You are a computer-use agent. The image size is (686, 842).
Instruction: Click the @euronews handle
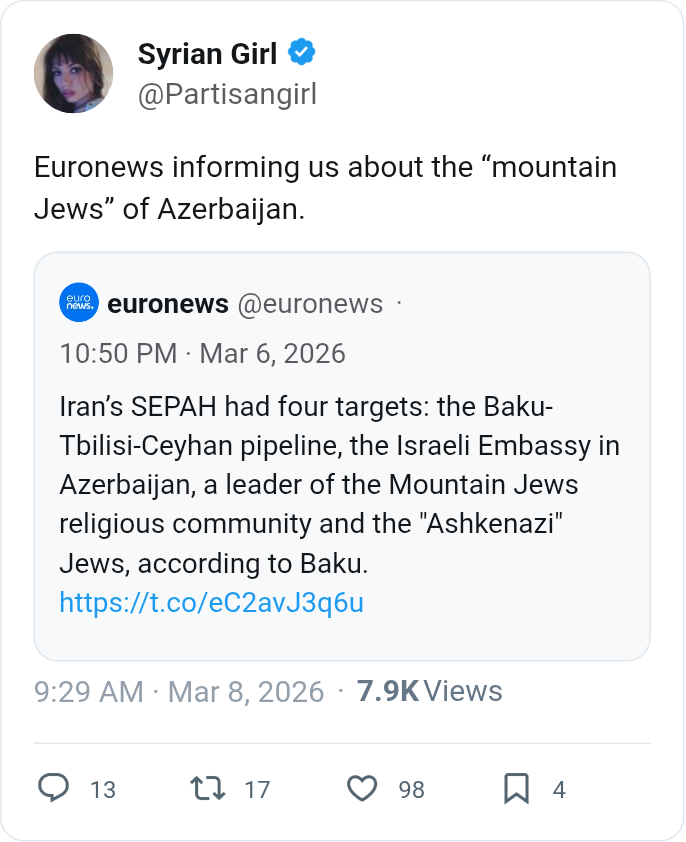pos(310,304)
